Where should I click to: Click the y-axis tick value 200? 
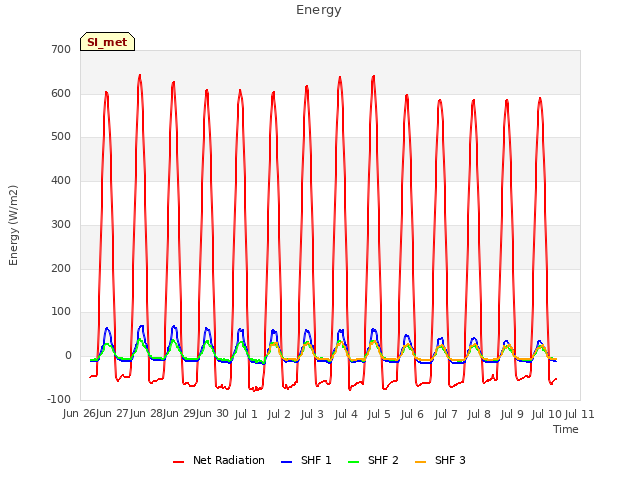(x=61, y=269)
